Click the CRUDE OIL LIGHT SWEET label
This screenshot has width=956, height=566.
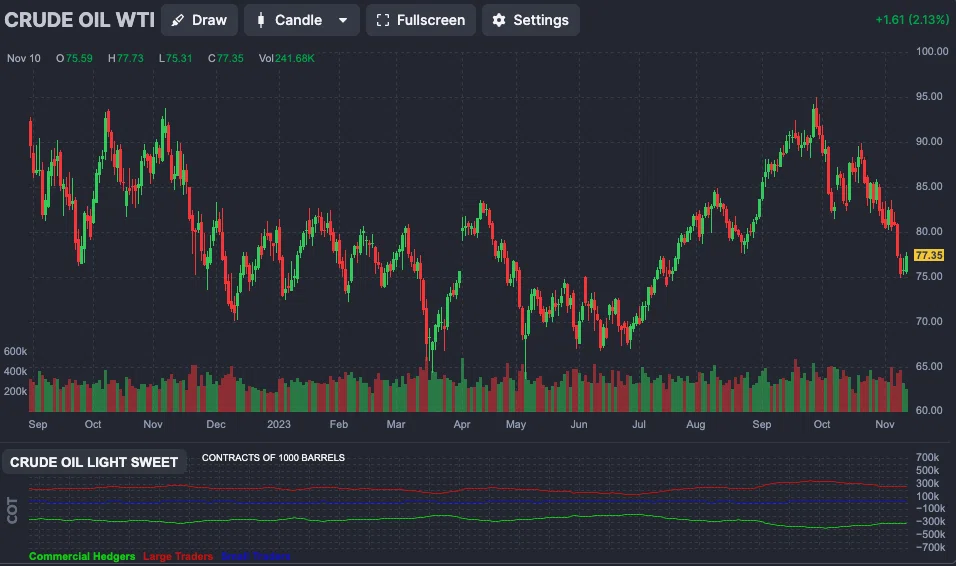click(x=94, y=462)
